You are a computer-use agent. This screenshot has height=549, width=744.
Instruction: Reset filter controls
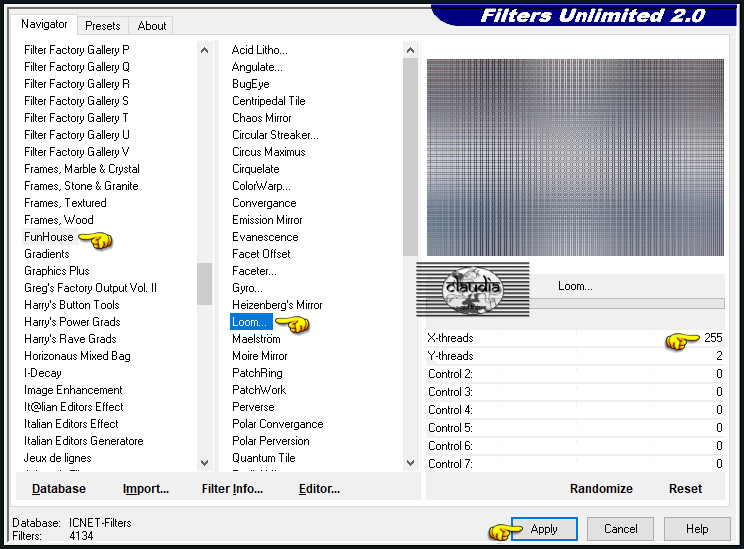(685, 489)
